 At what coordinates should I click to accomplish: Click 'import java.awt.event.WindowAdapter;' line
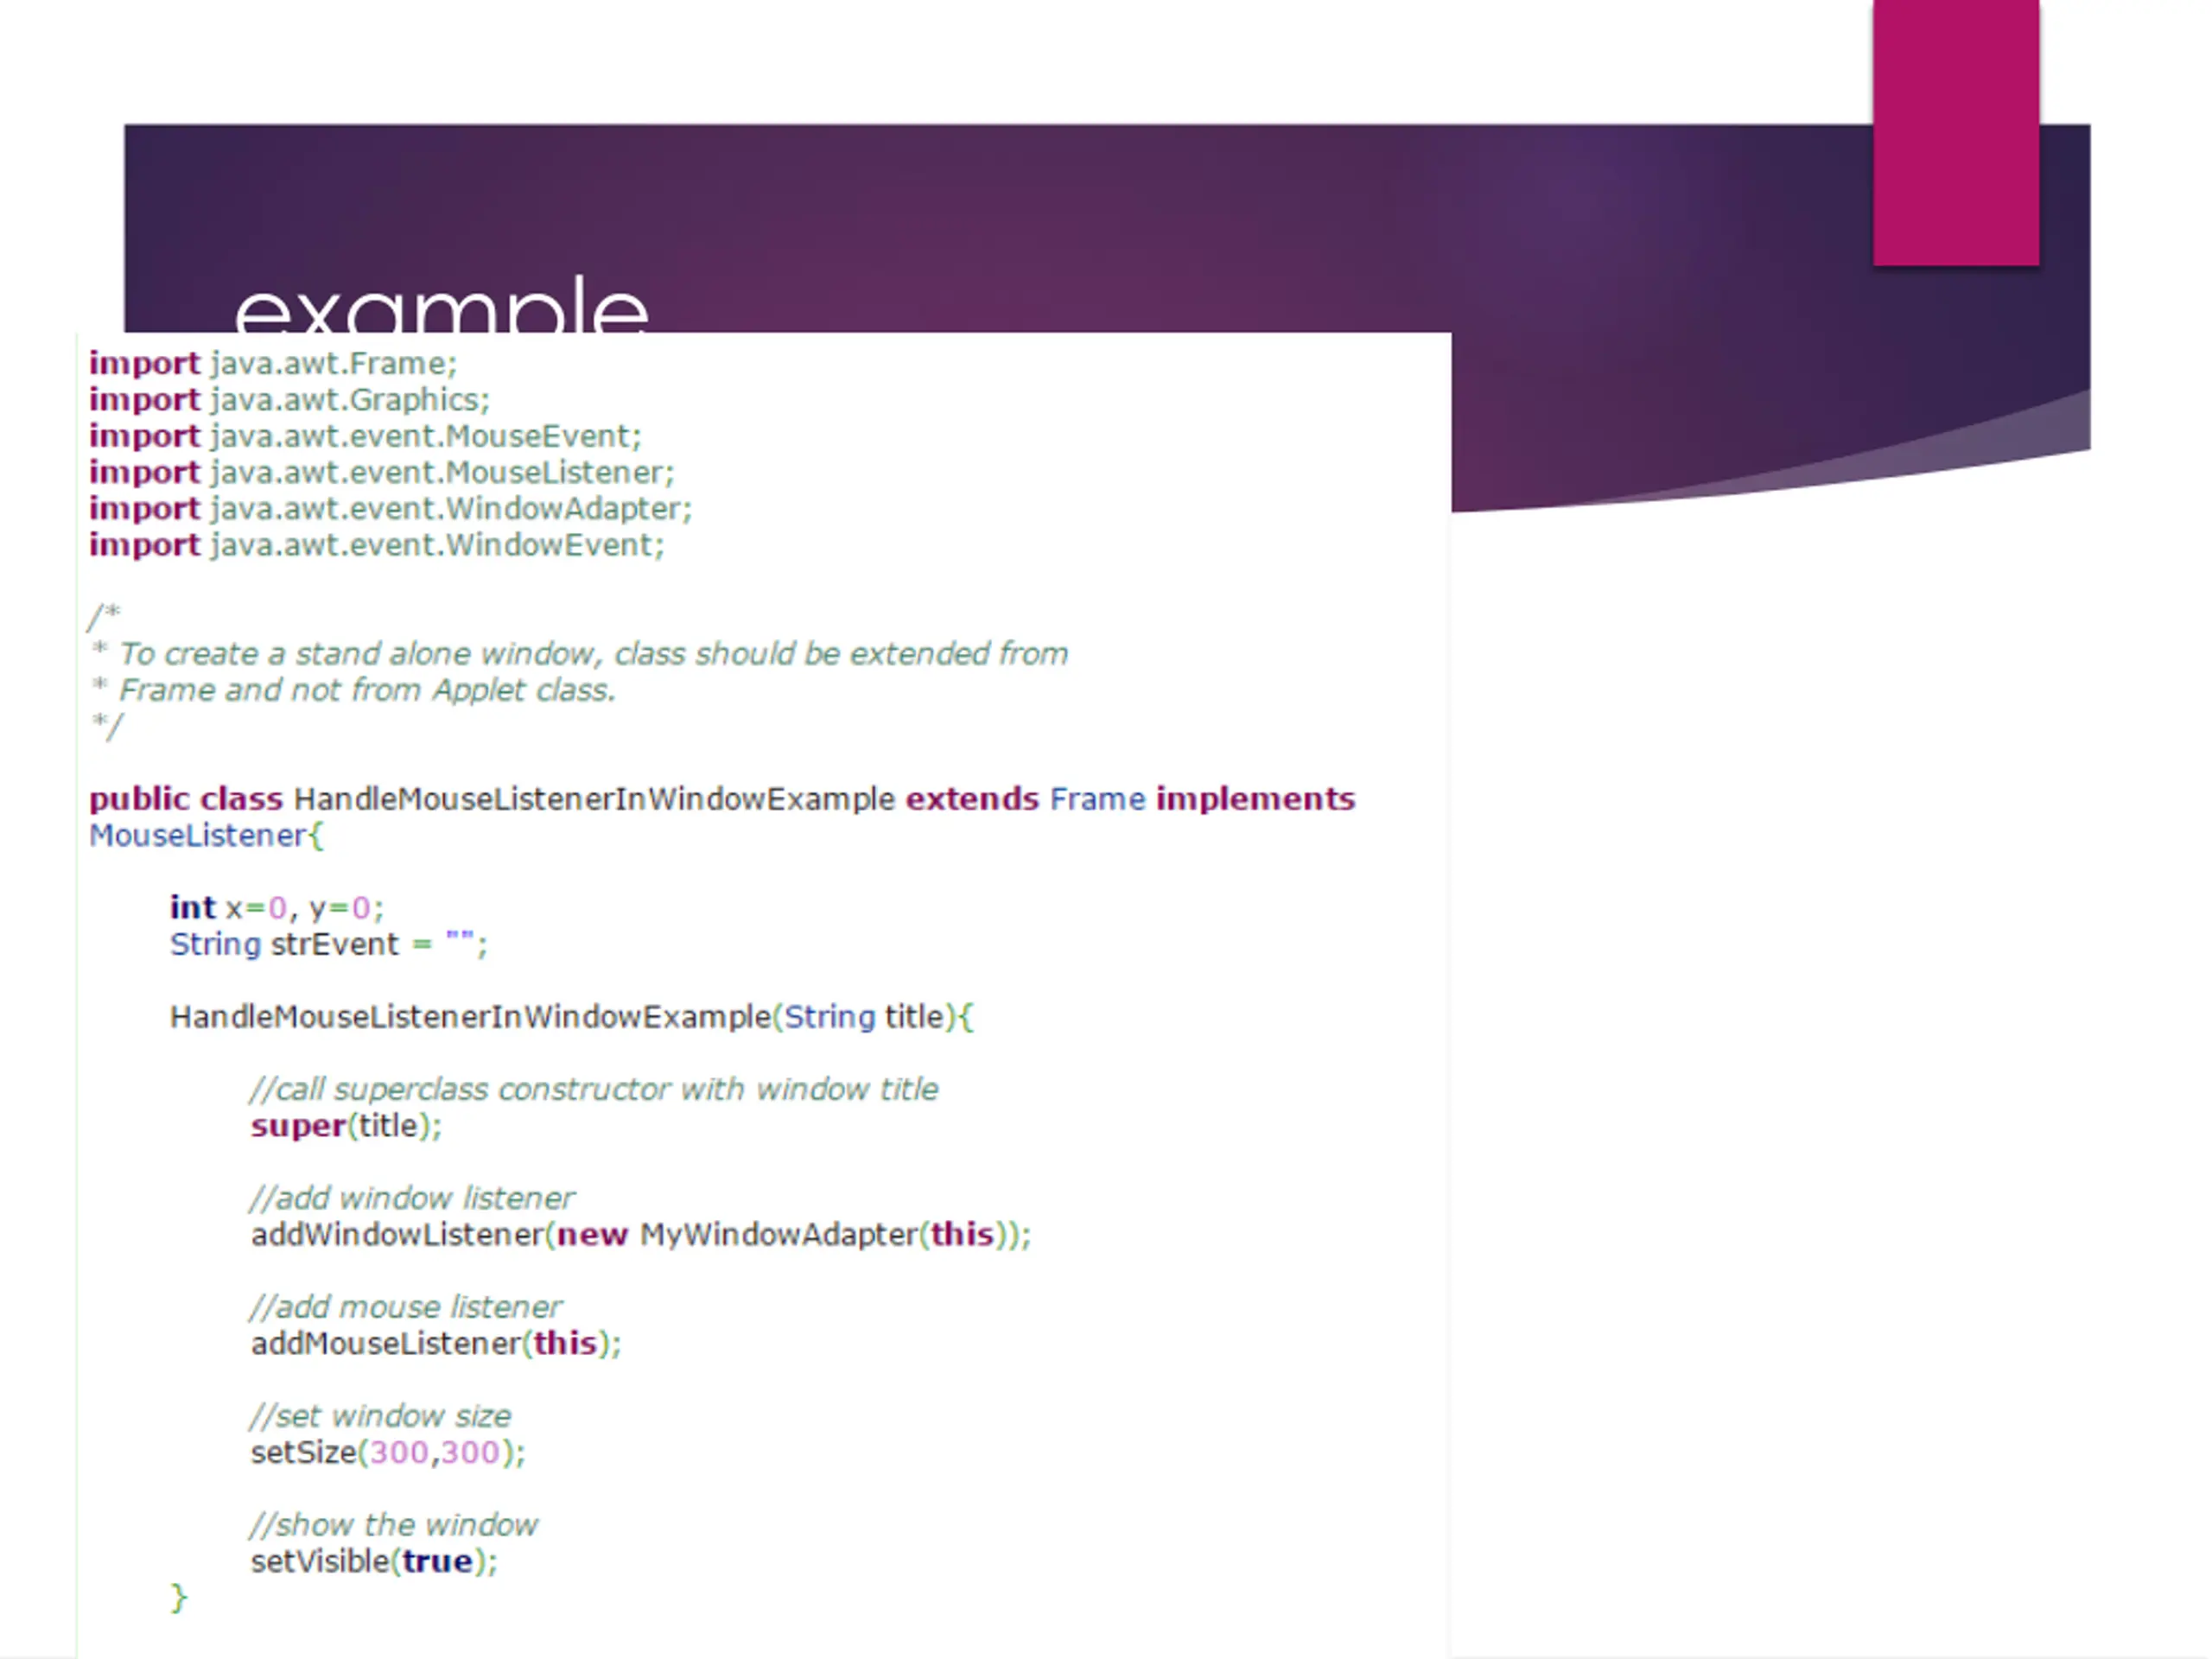pyautogui.click(x=391, y=509)
